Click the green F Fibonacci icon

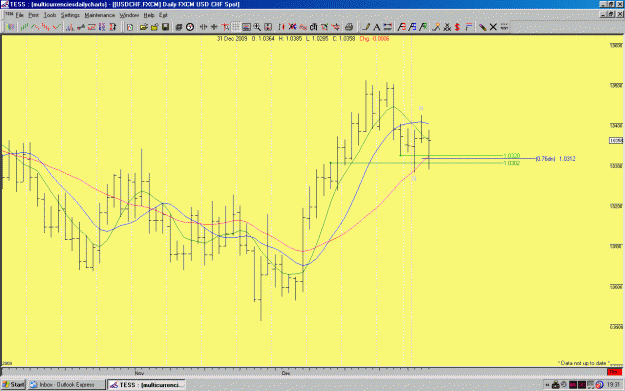coord(423,27)
